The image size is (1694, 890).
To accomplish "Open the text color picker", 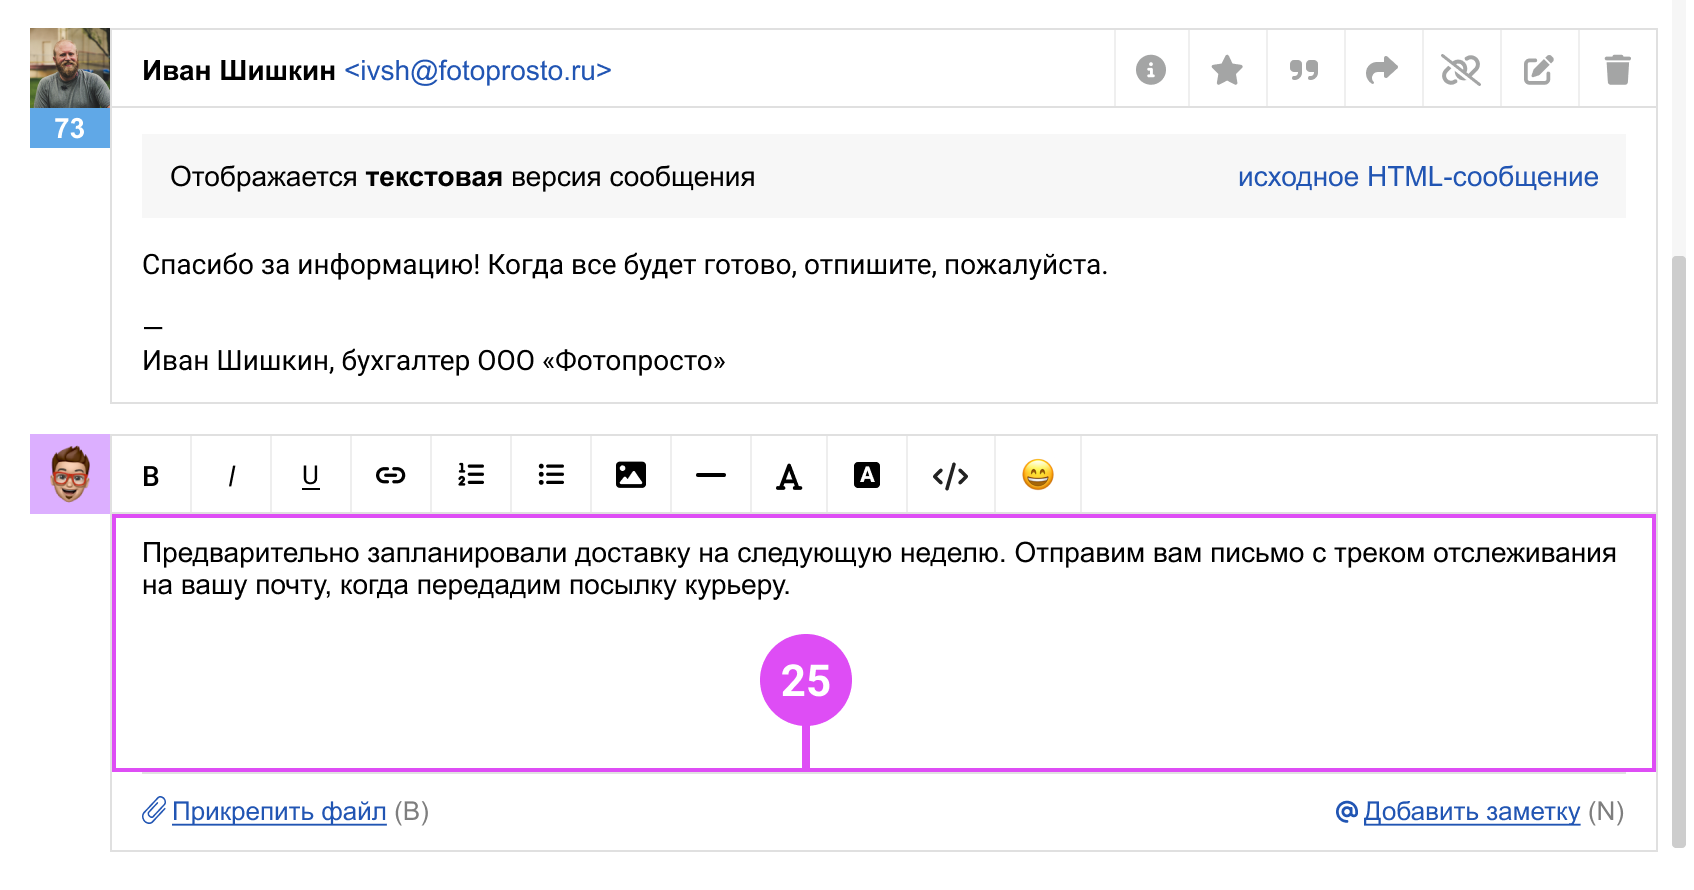I will [789, 476].
